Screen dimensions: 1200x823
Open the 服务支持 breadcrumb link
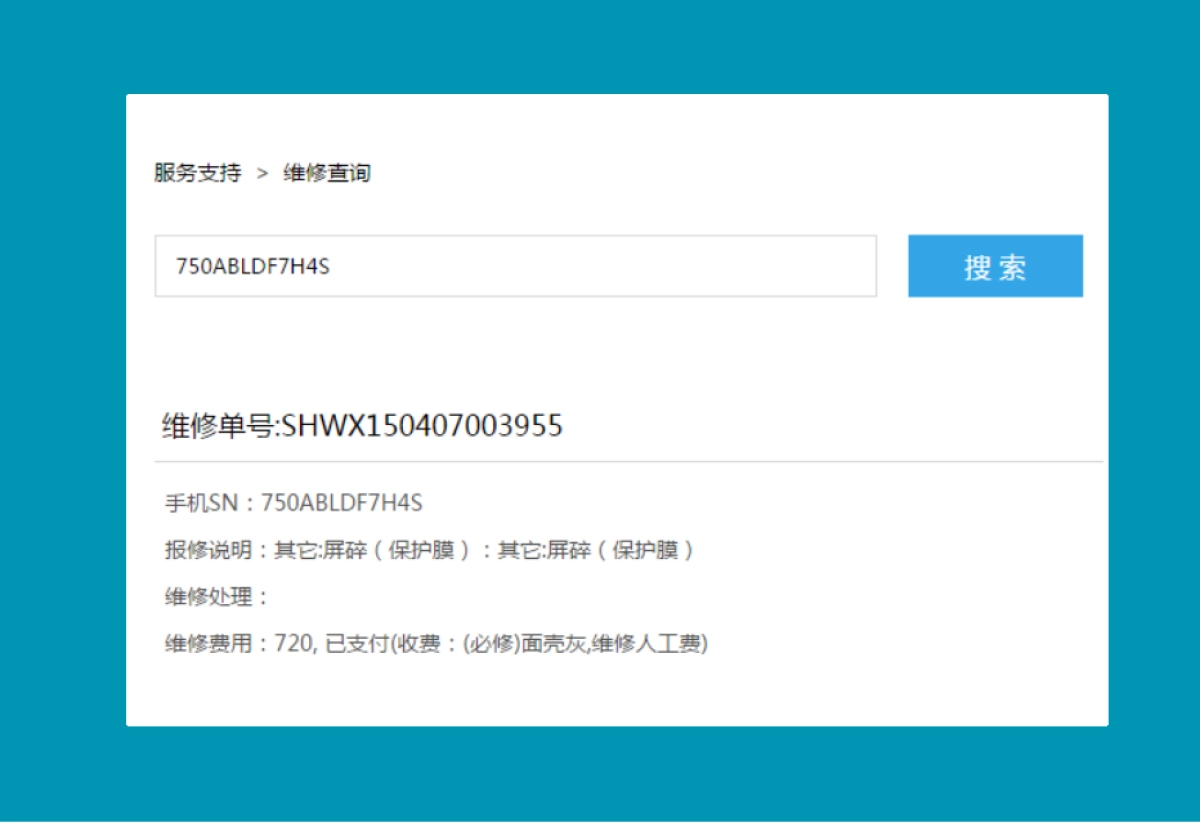click(196, 172)
